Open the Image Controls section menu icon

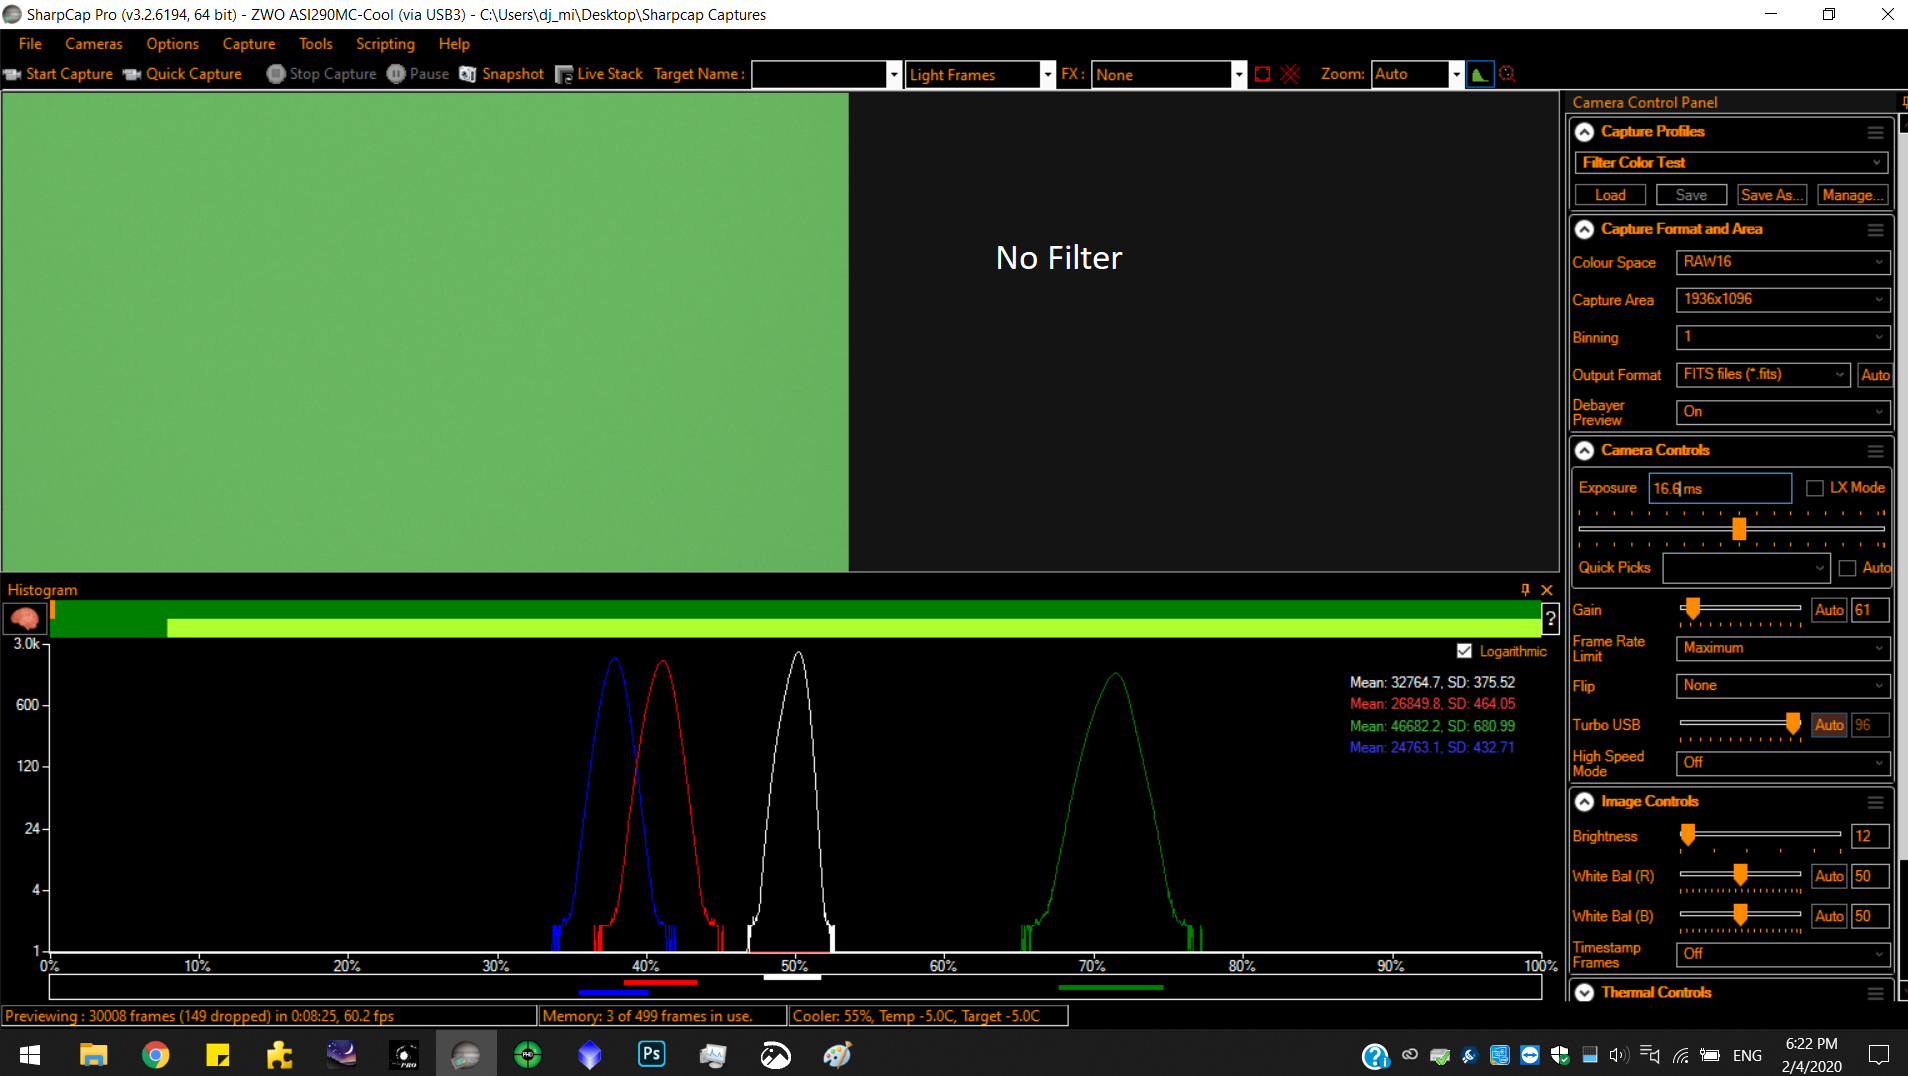(x=1875, y=802)
